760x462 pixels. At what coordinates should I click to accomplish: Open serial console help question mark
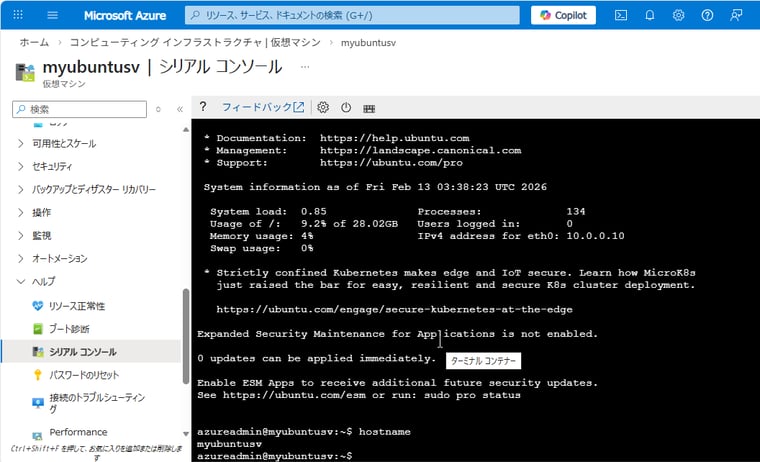click(x=203, y=107)
